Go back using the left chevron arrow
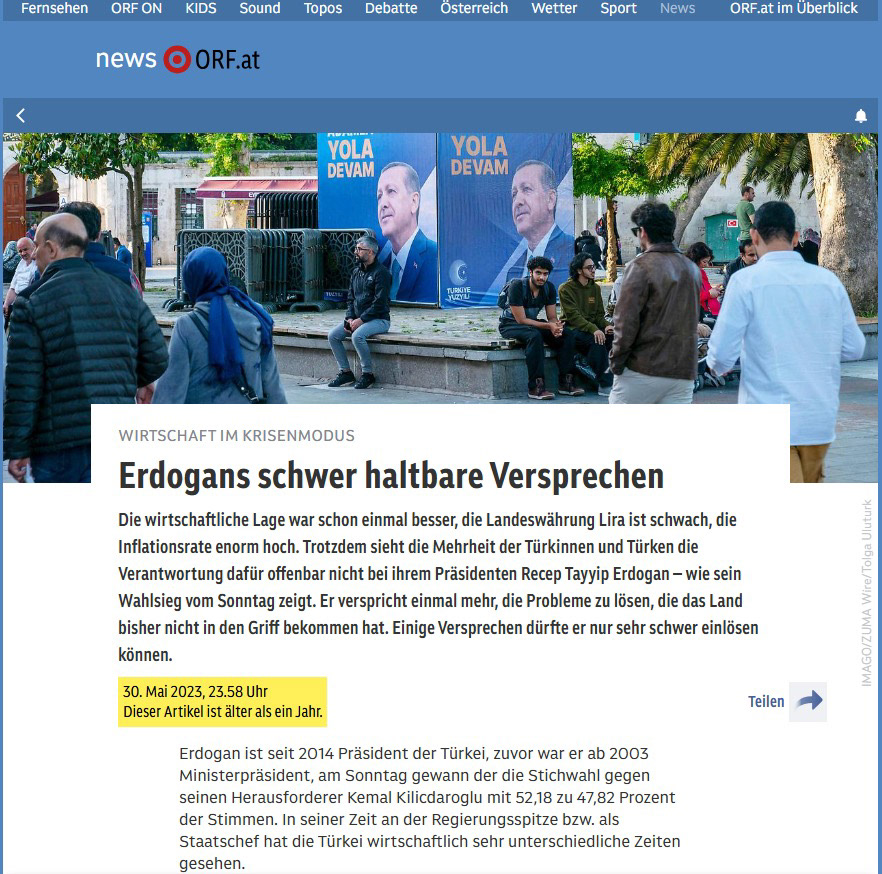Viewport: 882px width, 874px height. coord(20,115)
